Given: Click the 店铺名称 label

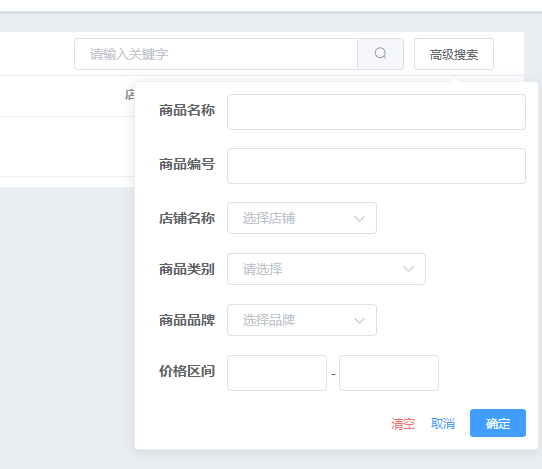Looking at the screenshot, I should (187, 218).
